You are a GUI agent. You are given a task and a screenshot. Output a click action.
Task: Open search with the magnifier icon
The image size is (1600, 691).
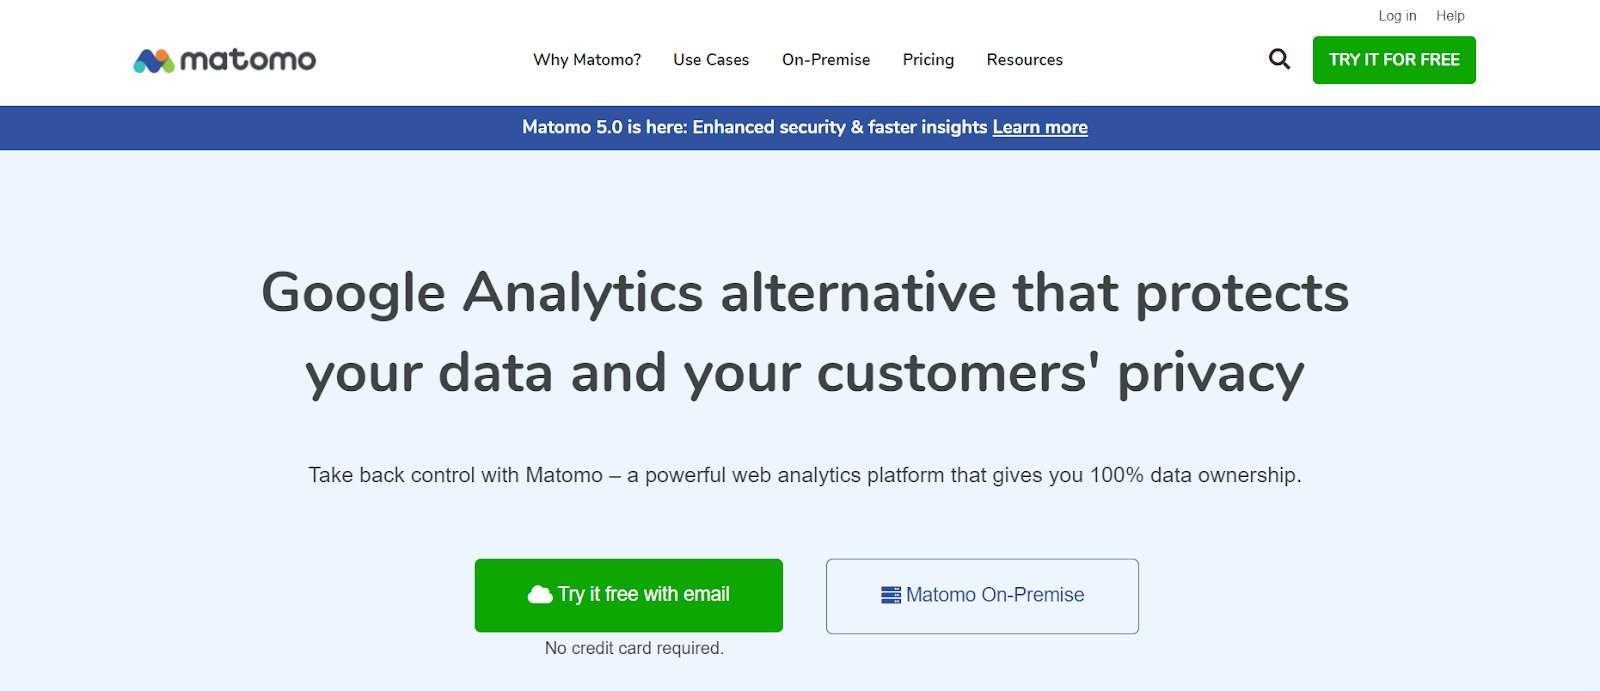click(x=1279, y=59)
